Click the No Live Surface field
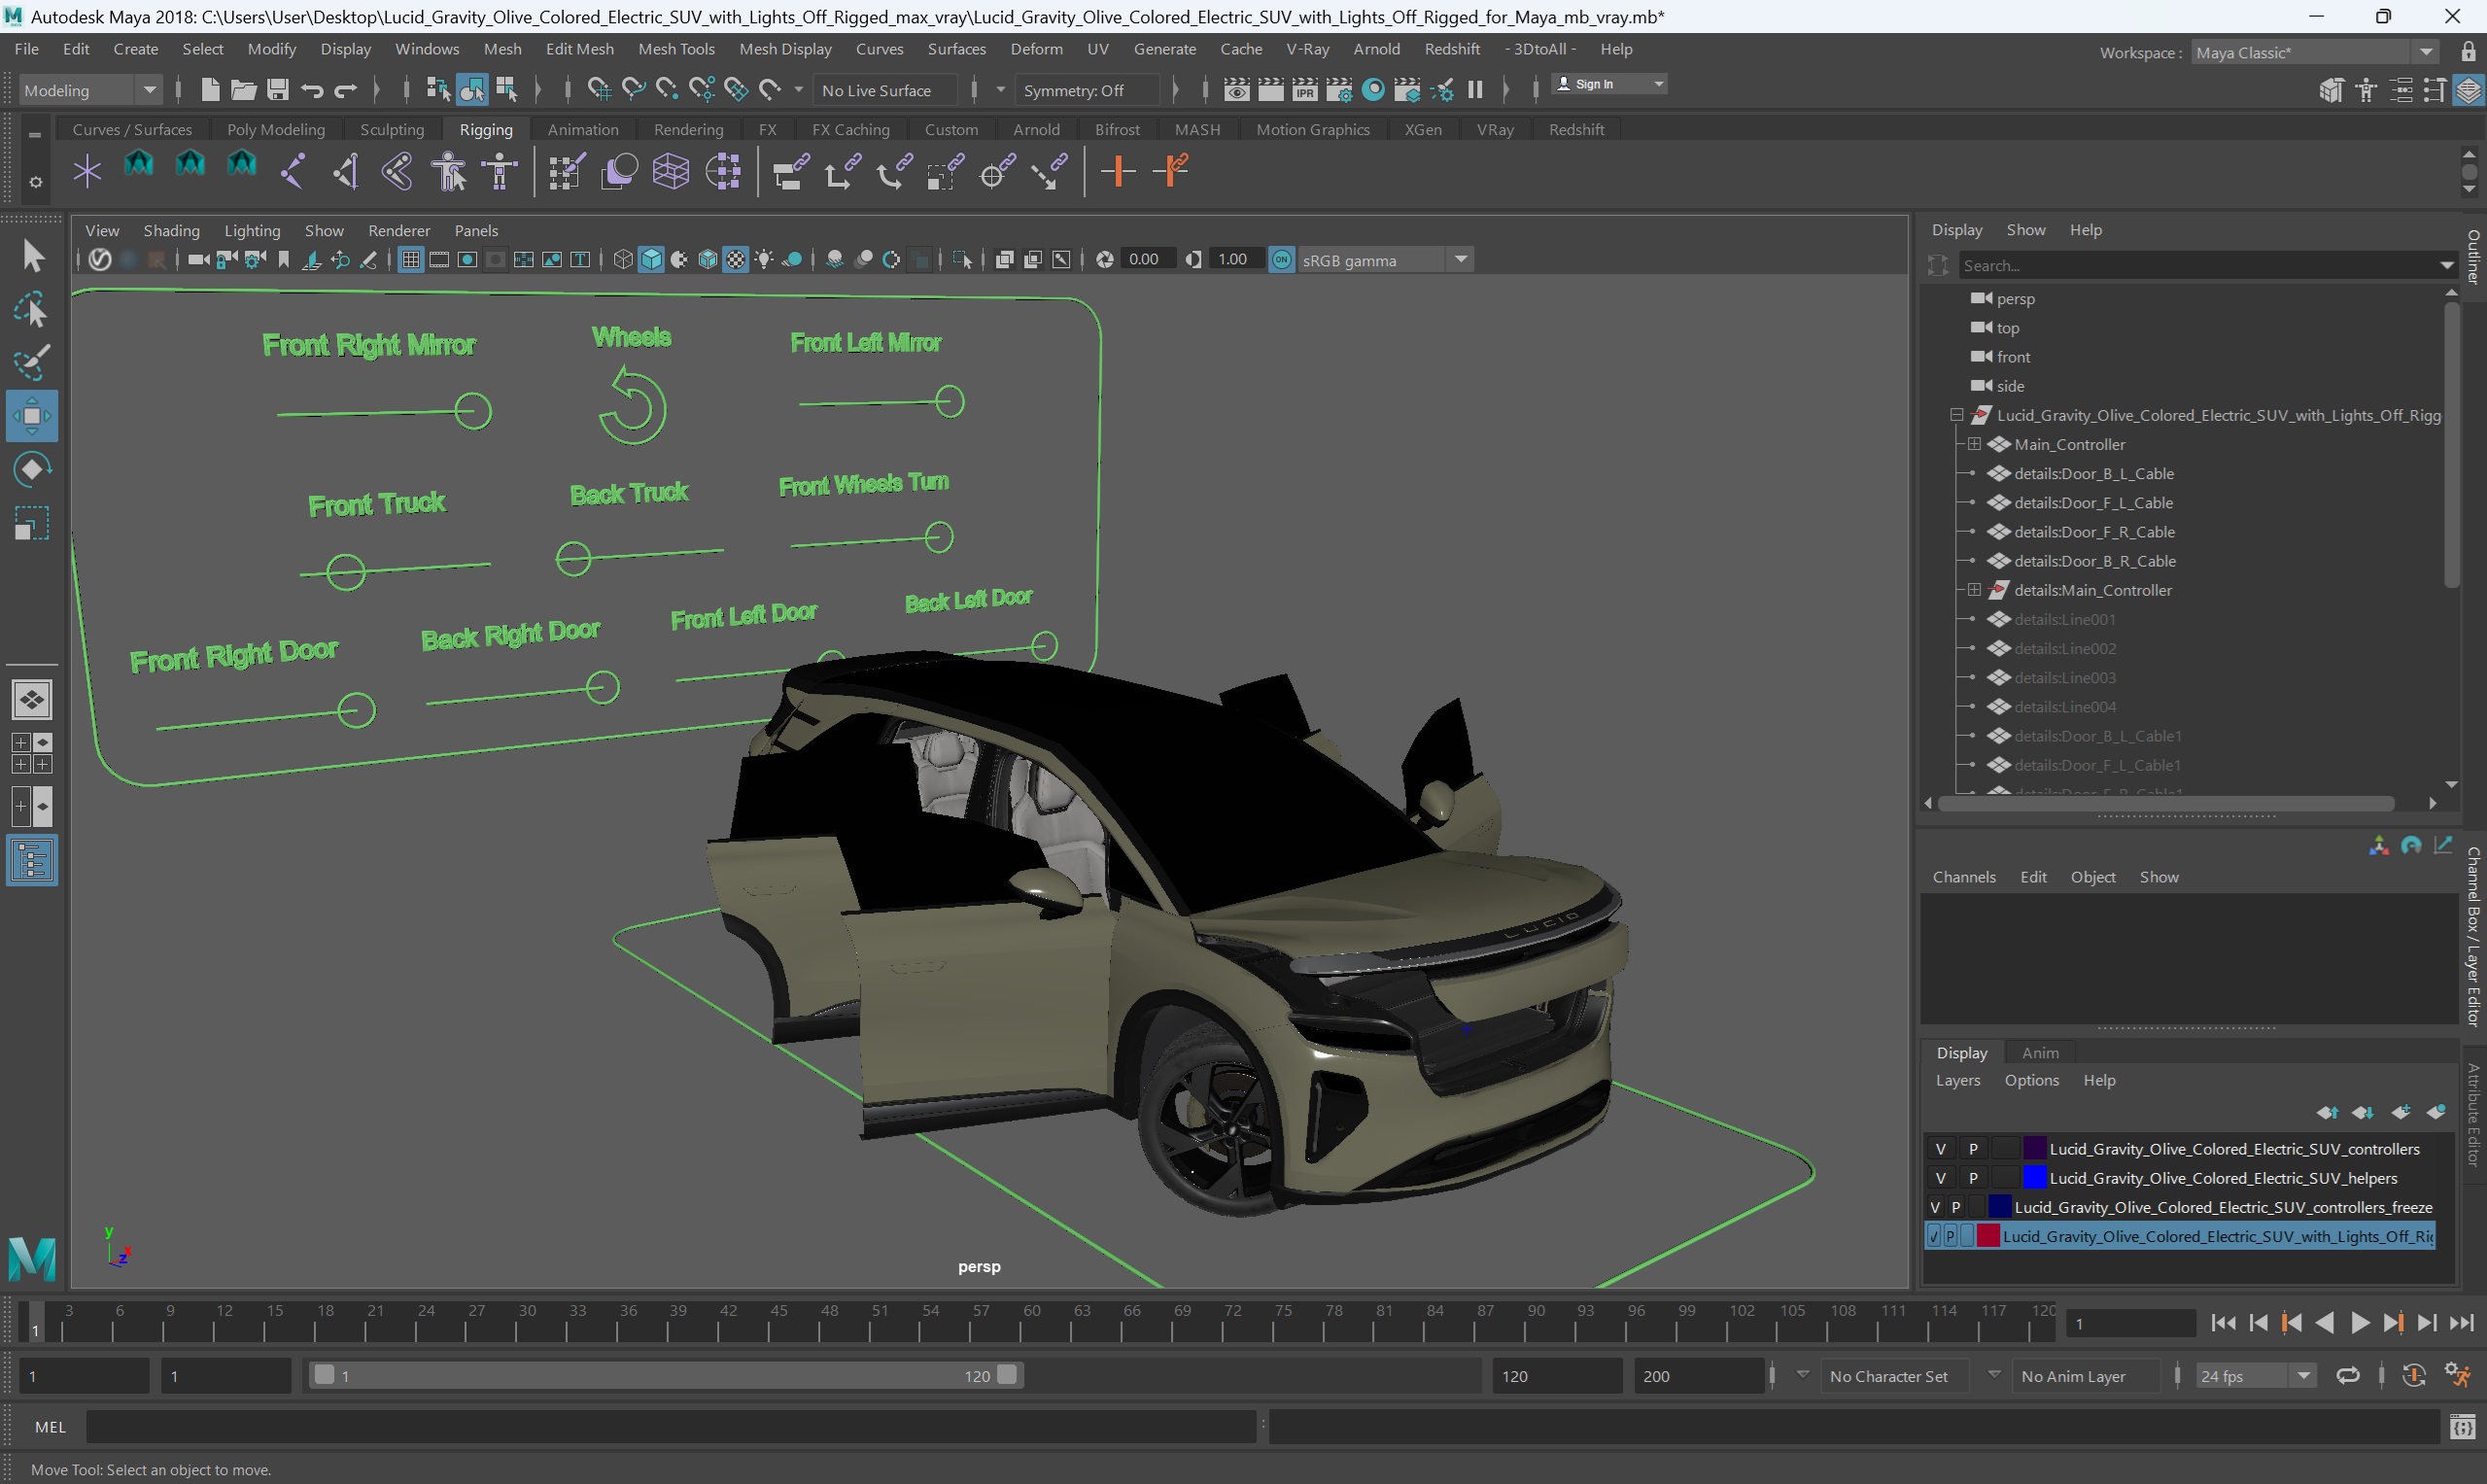2487x1484 pixels. (x=886, y=90)
